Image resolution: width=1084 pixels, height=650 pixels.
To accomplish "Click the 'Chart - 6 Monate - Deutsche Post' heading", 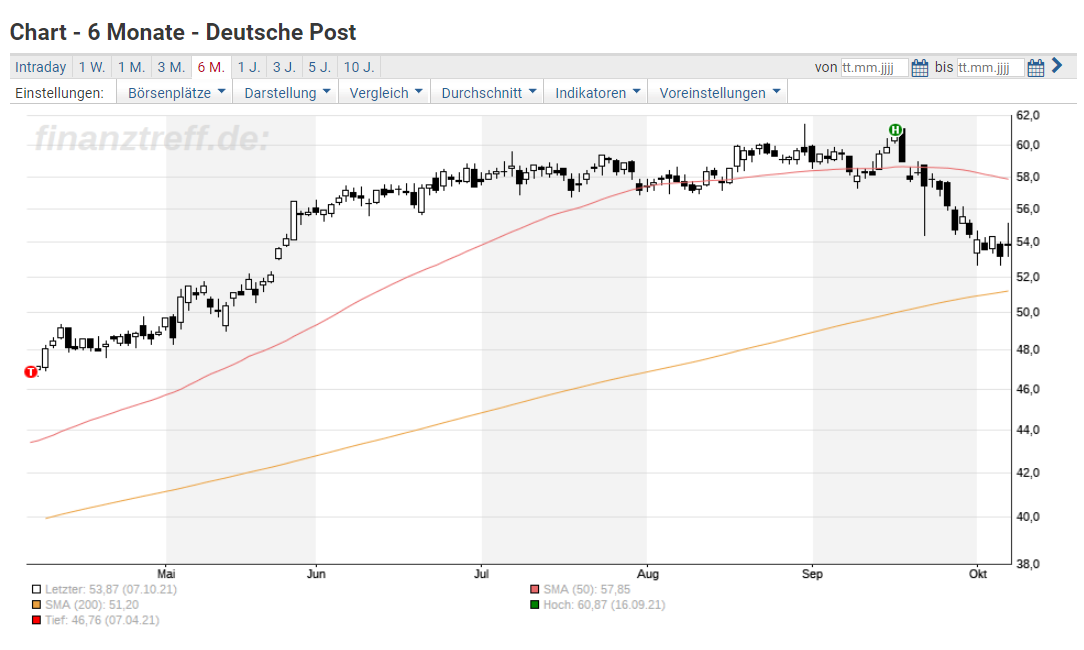I will coord(183,32).
